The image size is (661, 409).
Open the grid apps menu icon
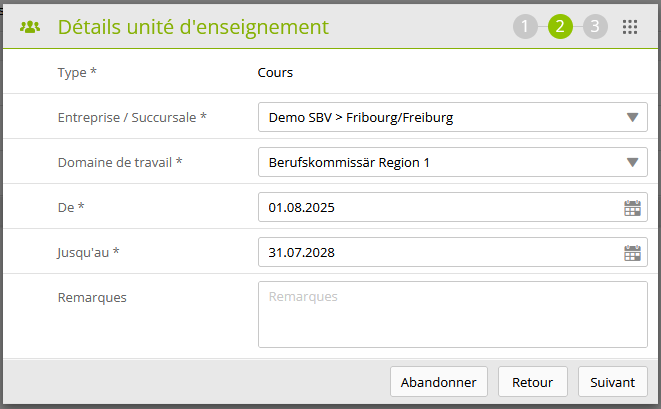point(630,27)
